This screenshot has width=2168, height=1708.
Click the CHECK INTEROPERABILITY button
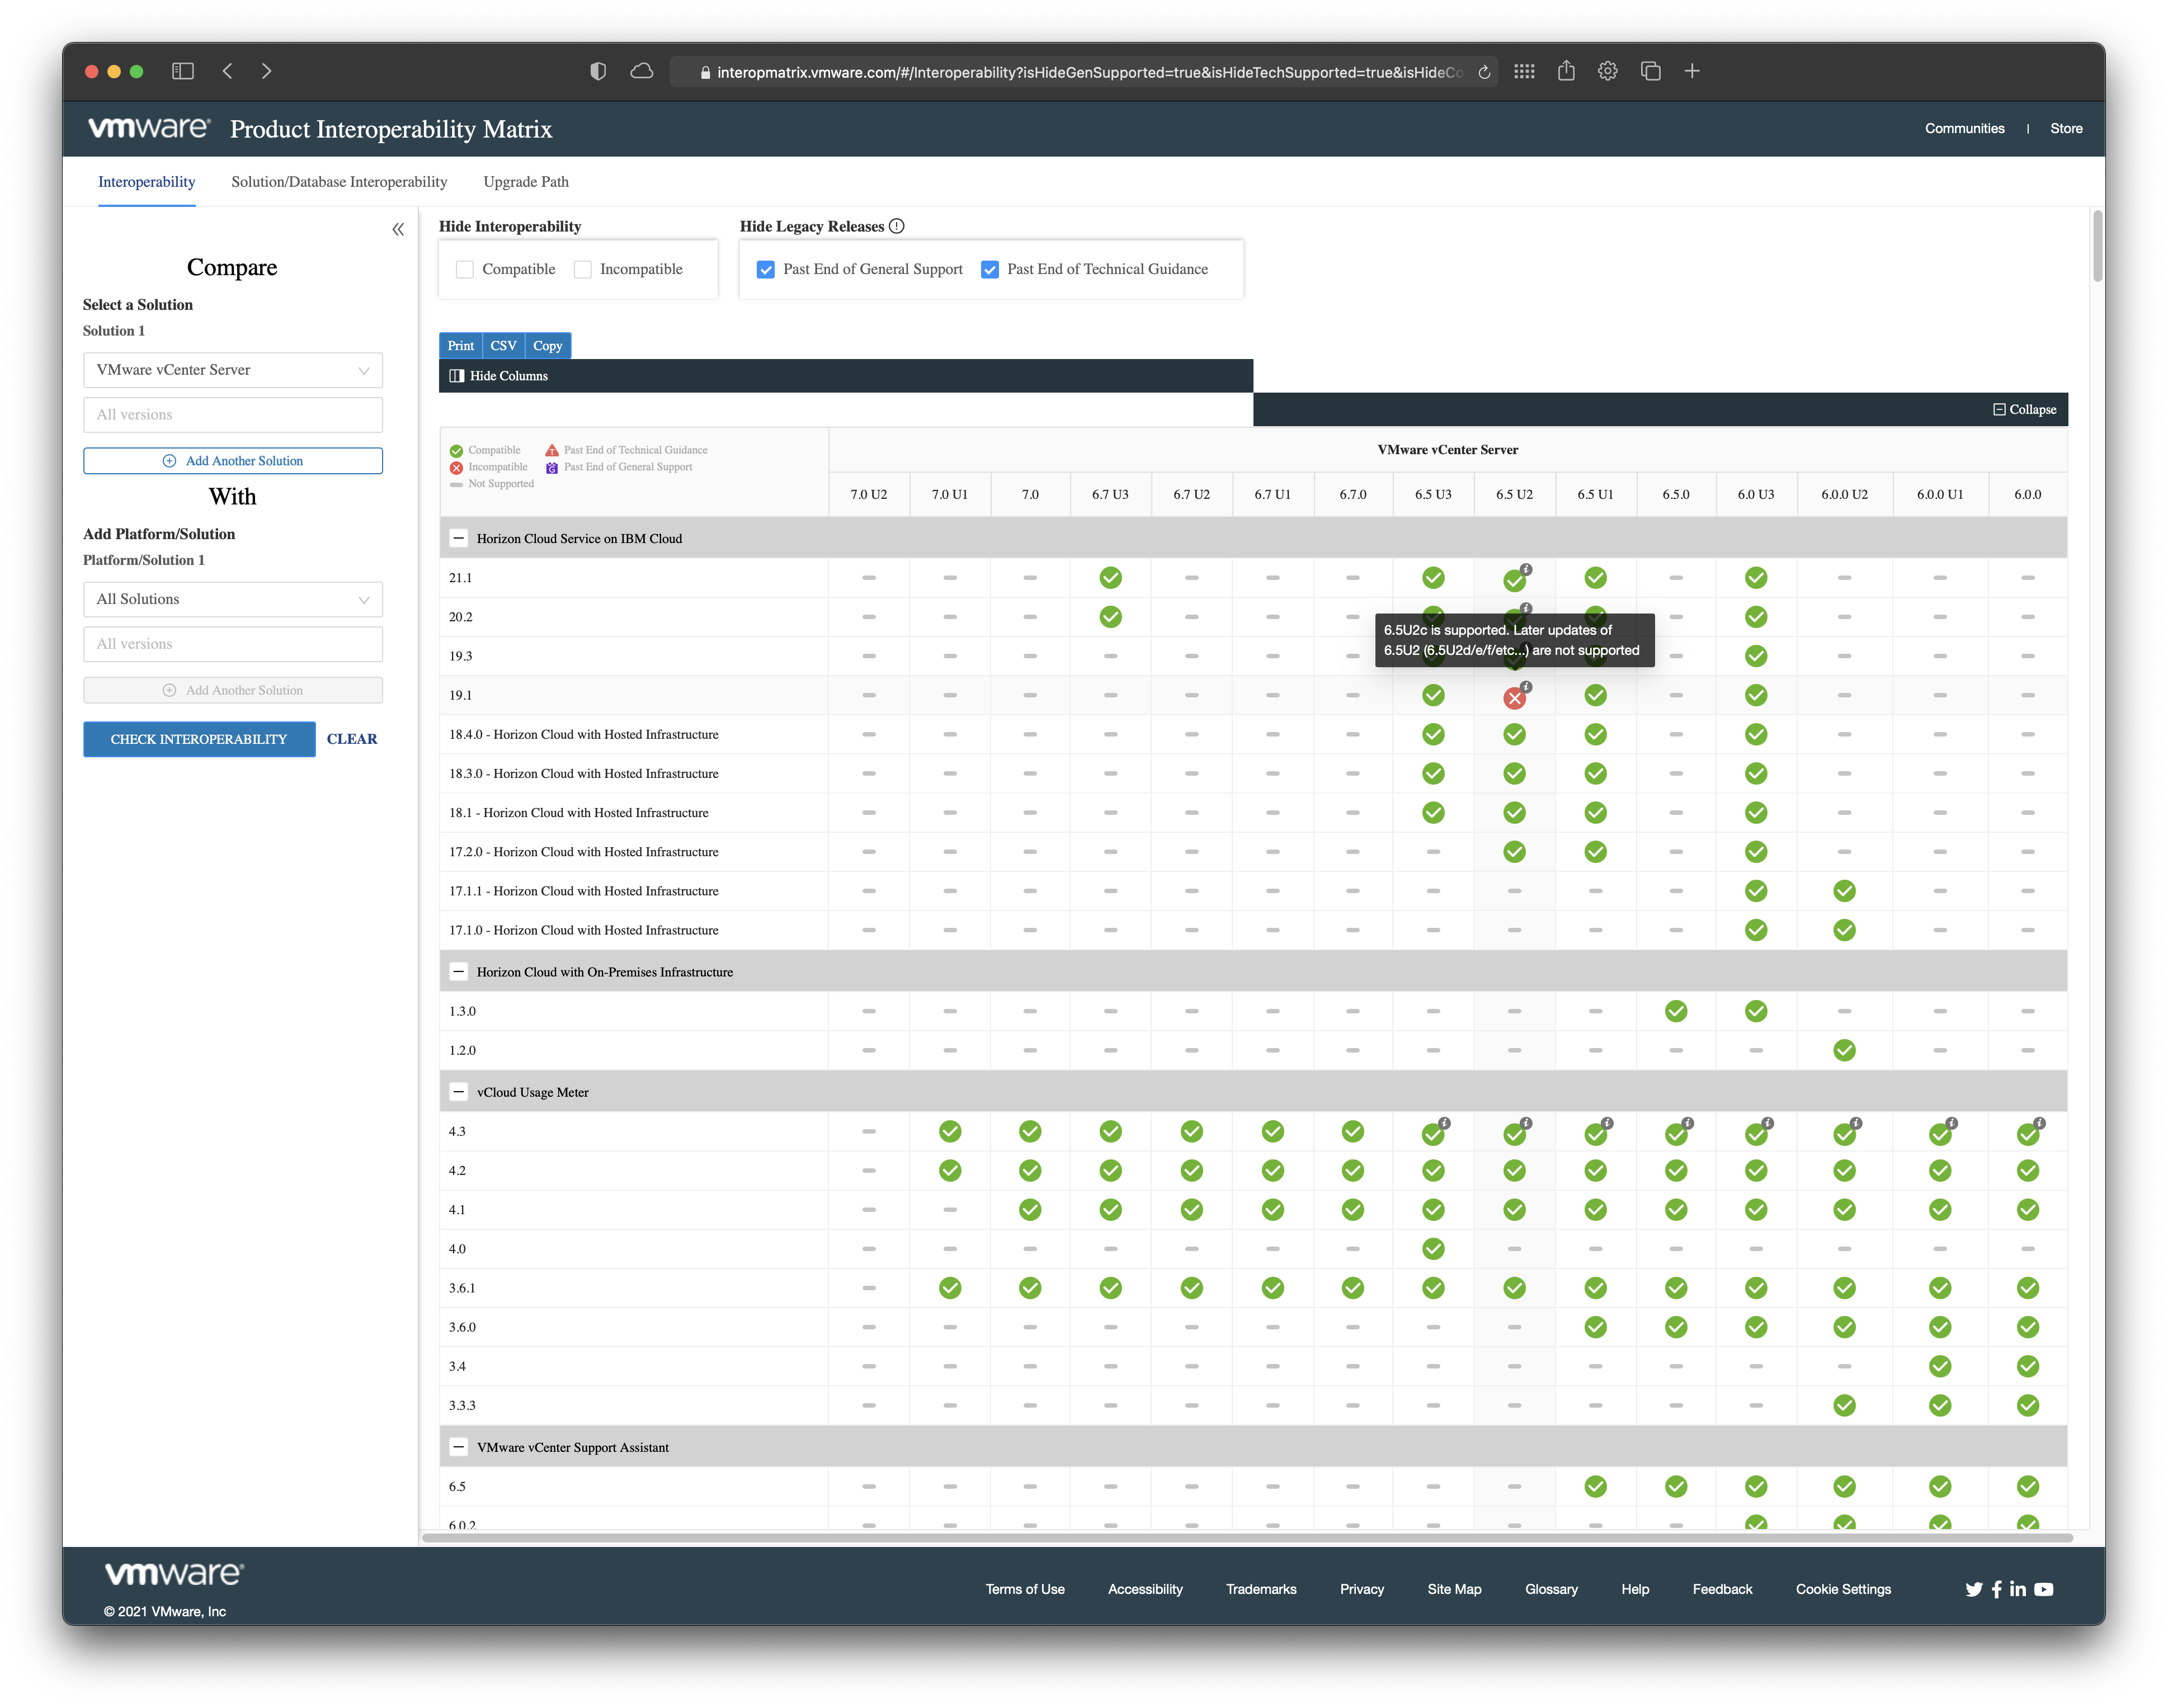click(199, 739)
